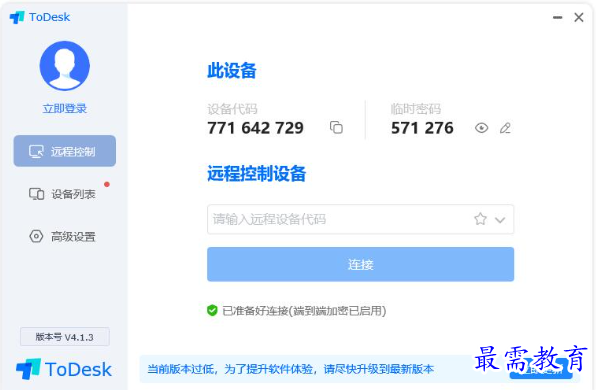Select the 远程控制 sidebar tab

click(x=65, y=151)
